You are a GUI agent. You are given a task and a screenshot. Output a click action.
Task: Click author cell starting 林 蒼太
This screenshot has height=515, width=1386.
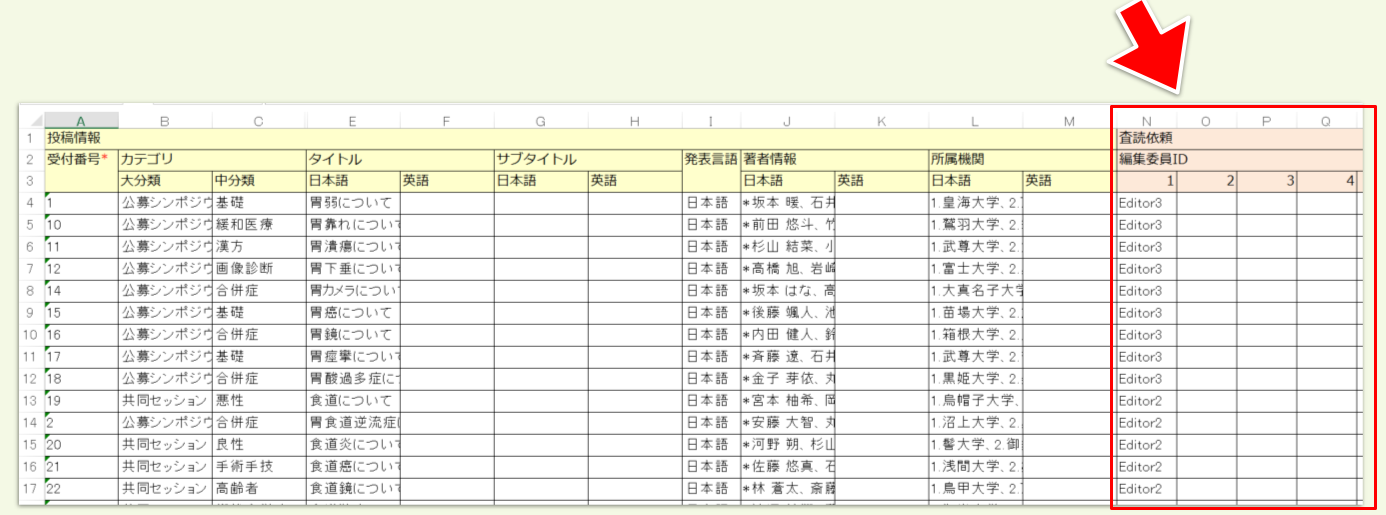pos(787,489)
